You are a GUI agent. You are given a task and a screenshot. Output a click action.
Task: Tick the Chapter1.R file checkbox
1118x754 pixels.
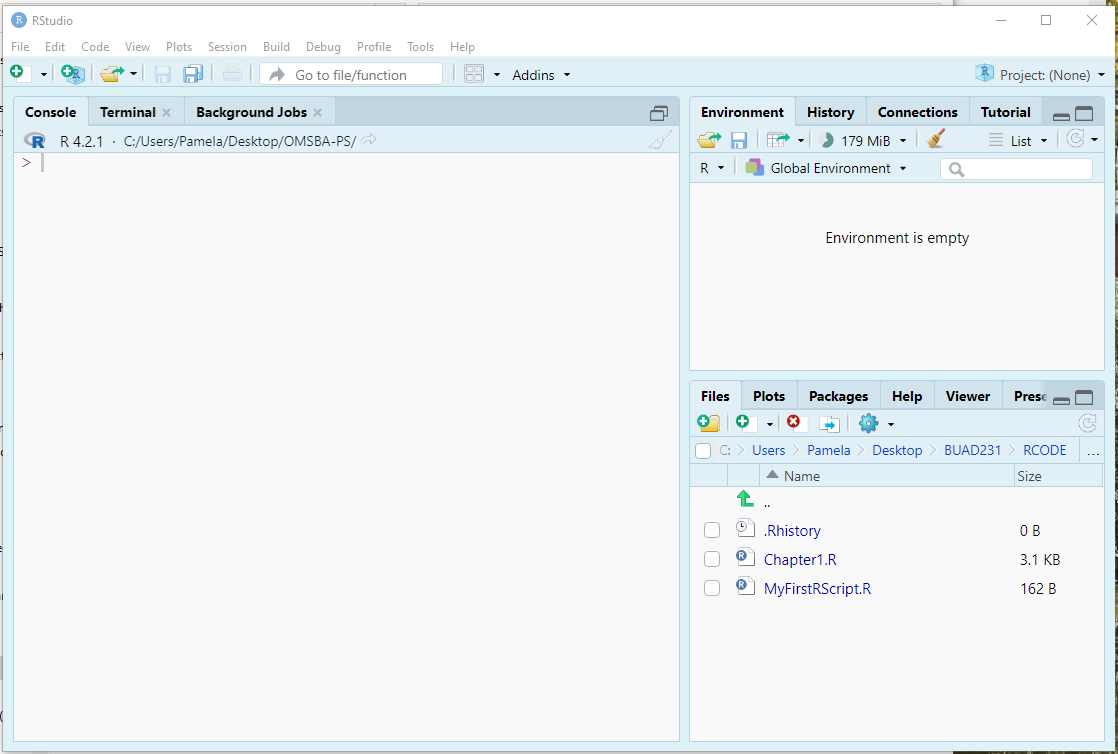tap(712, 559)
